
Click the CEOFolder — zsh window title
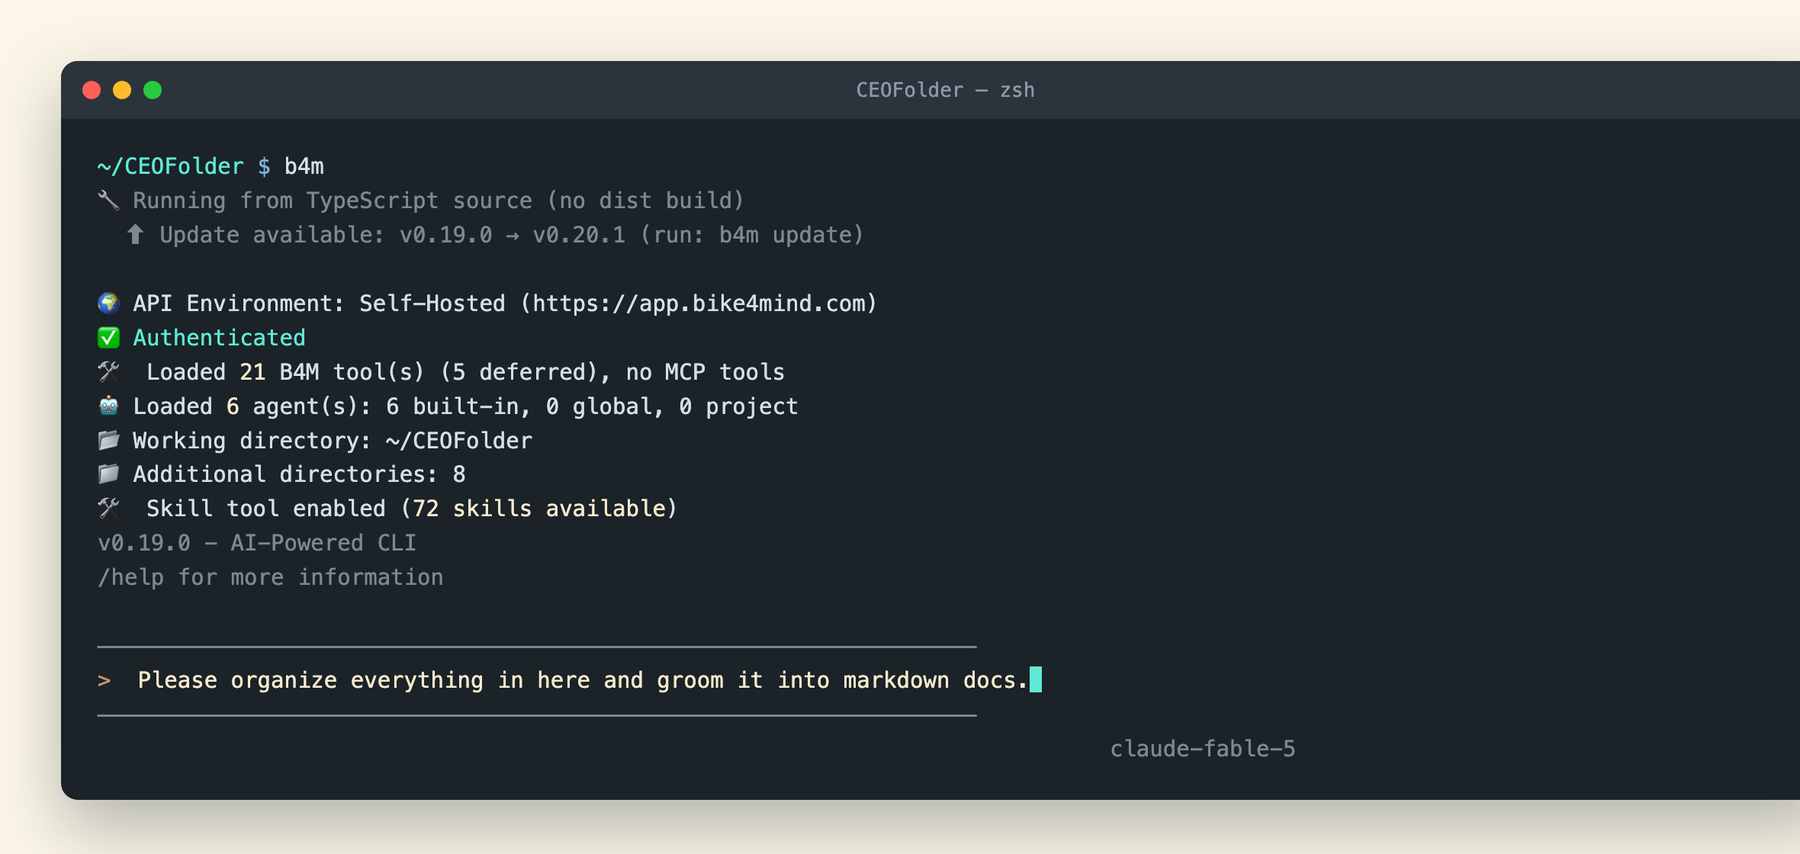pyautogui.click(x=945, y=90)
